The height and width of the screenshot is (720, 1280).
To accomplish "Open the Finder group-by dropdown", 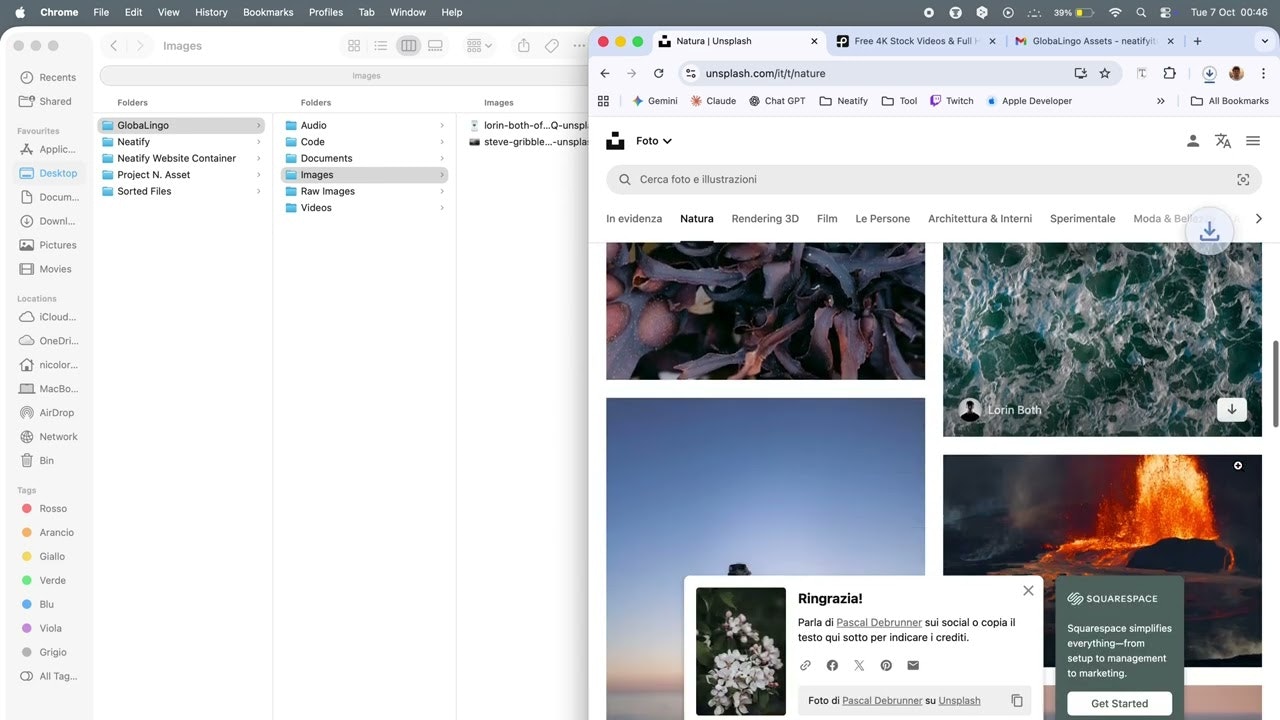I will [x=477, y=45].
